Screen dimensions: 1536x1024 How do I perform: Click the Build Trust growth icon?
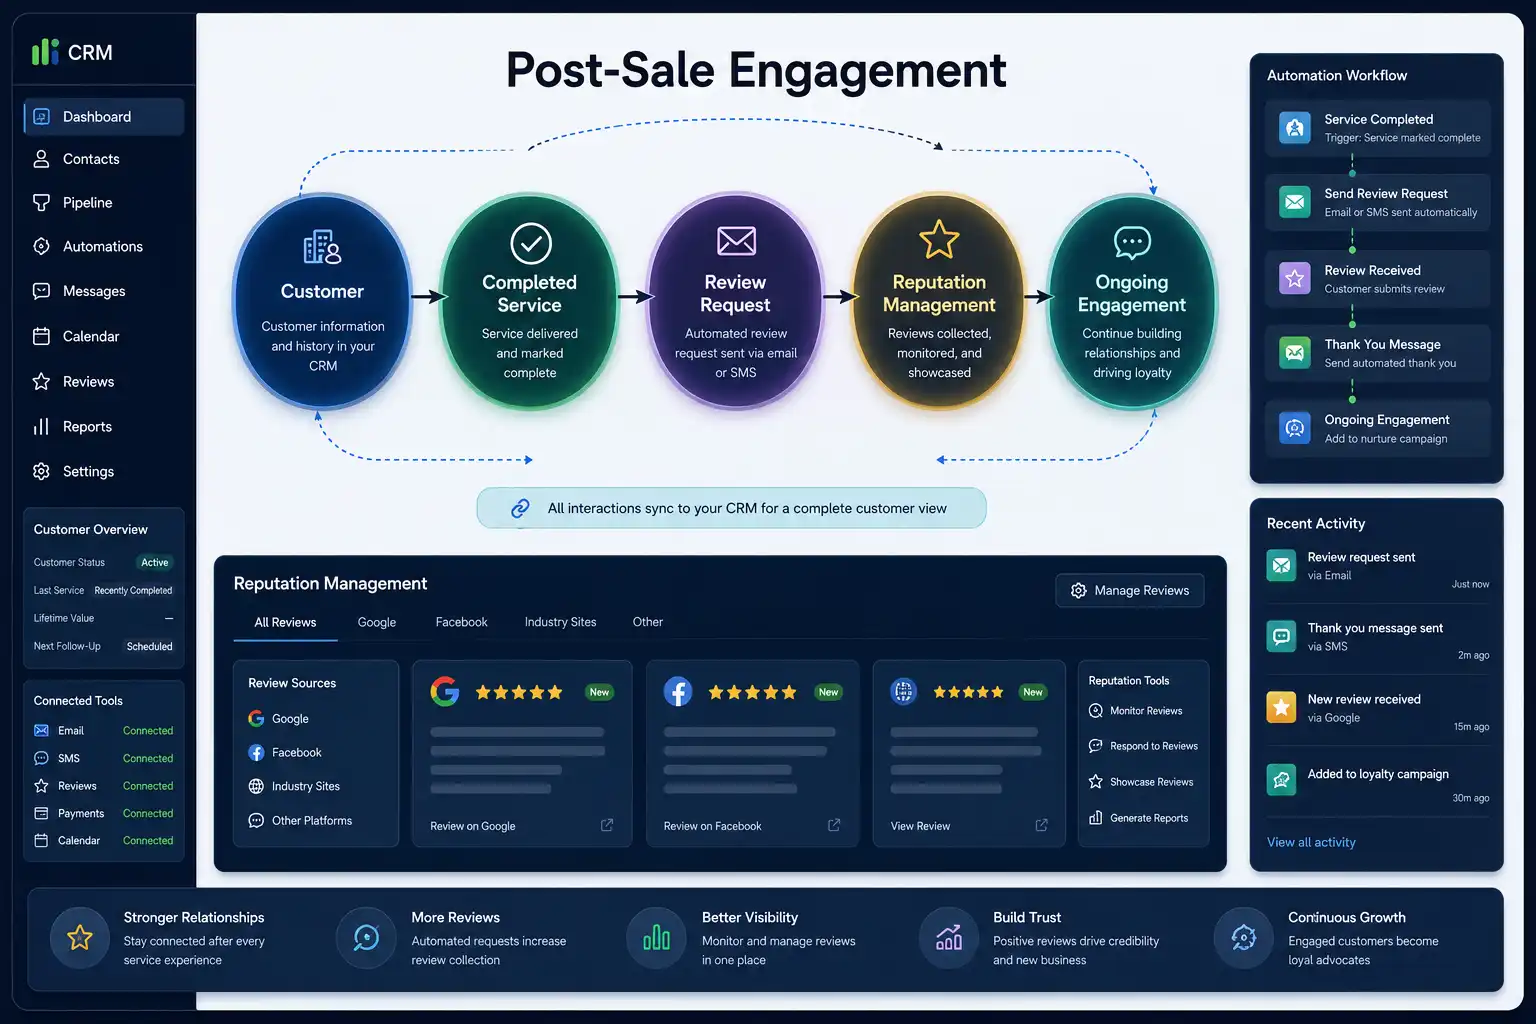[x=949, y=938]
